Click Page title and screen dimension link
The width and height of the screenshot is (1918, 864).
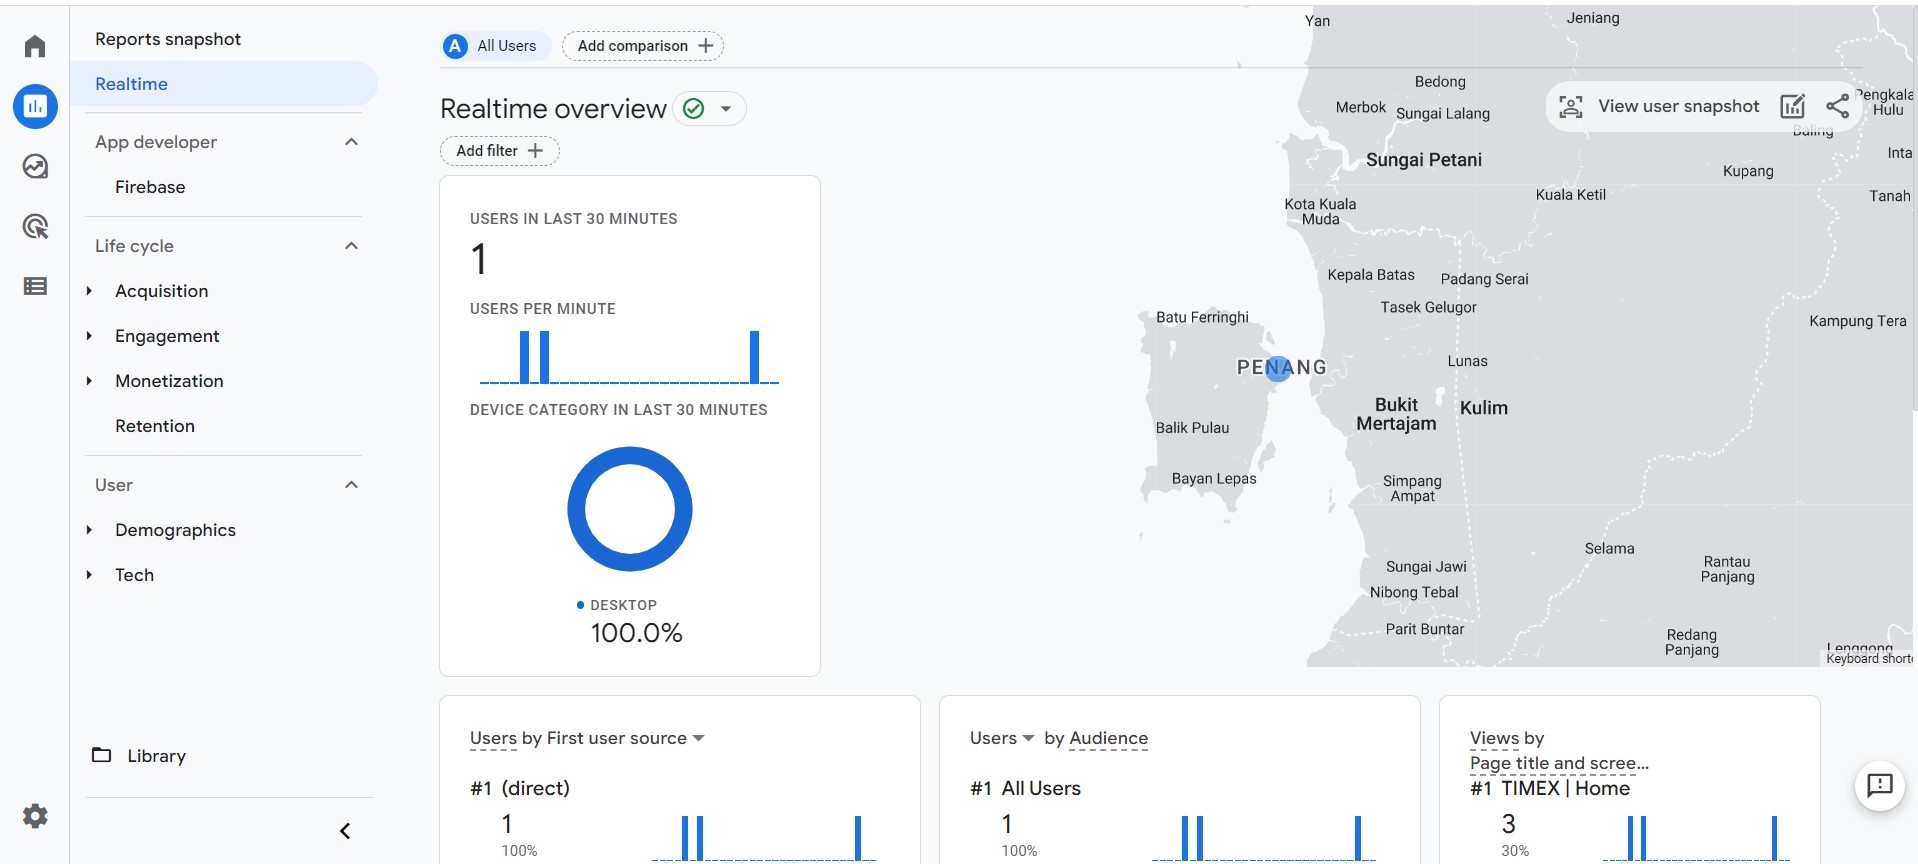tap(1559, 763)
